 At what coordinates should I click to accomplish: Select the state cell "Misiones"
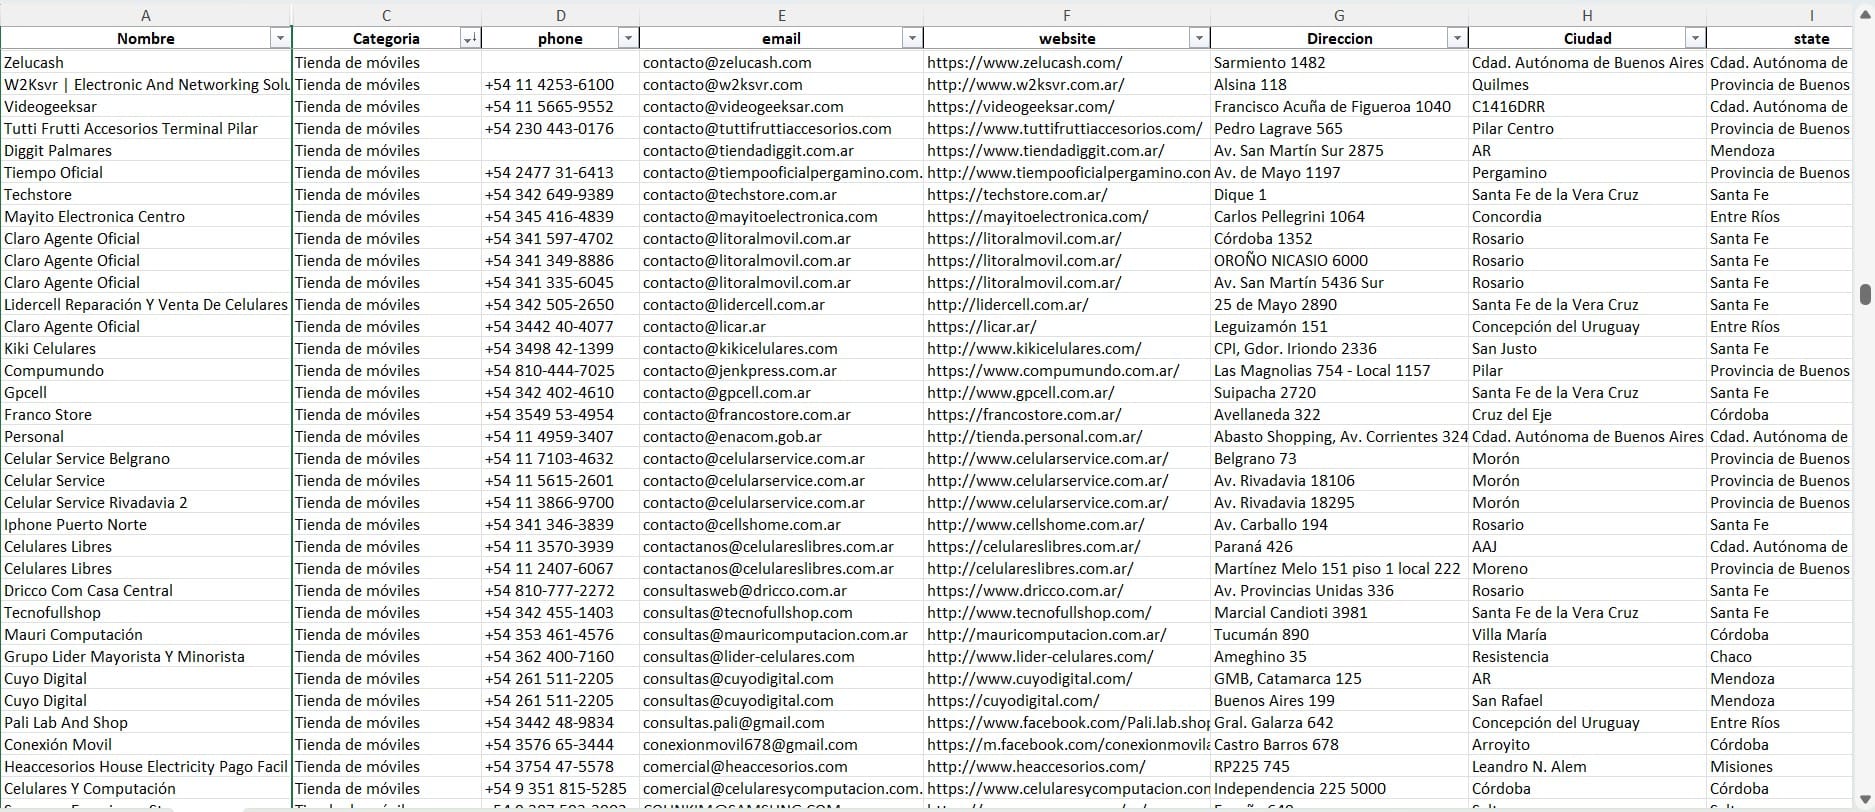(1780, 766)
